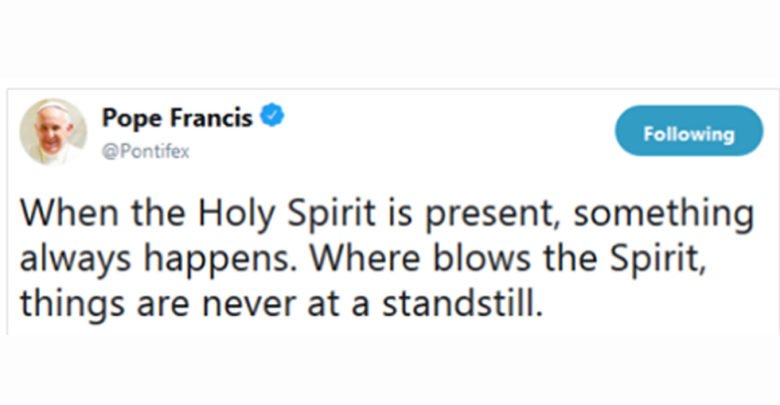The height and width of the screenshot is (405, 780).
Task: Click the tweet text starting with 'When'
Action: pyautogui.click(x=387, y=259)
